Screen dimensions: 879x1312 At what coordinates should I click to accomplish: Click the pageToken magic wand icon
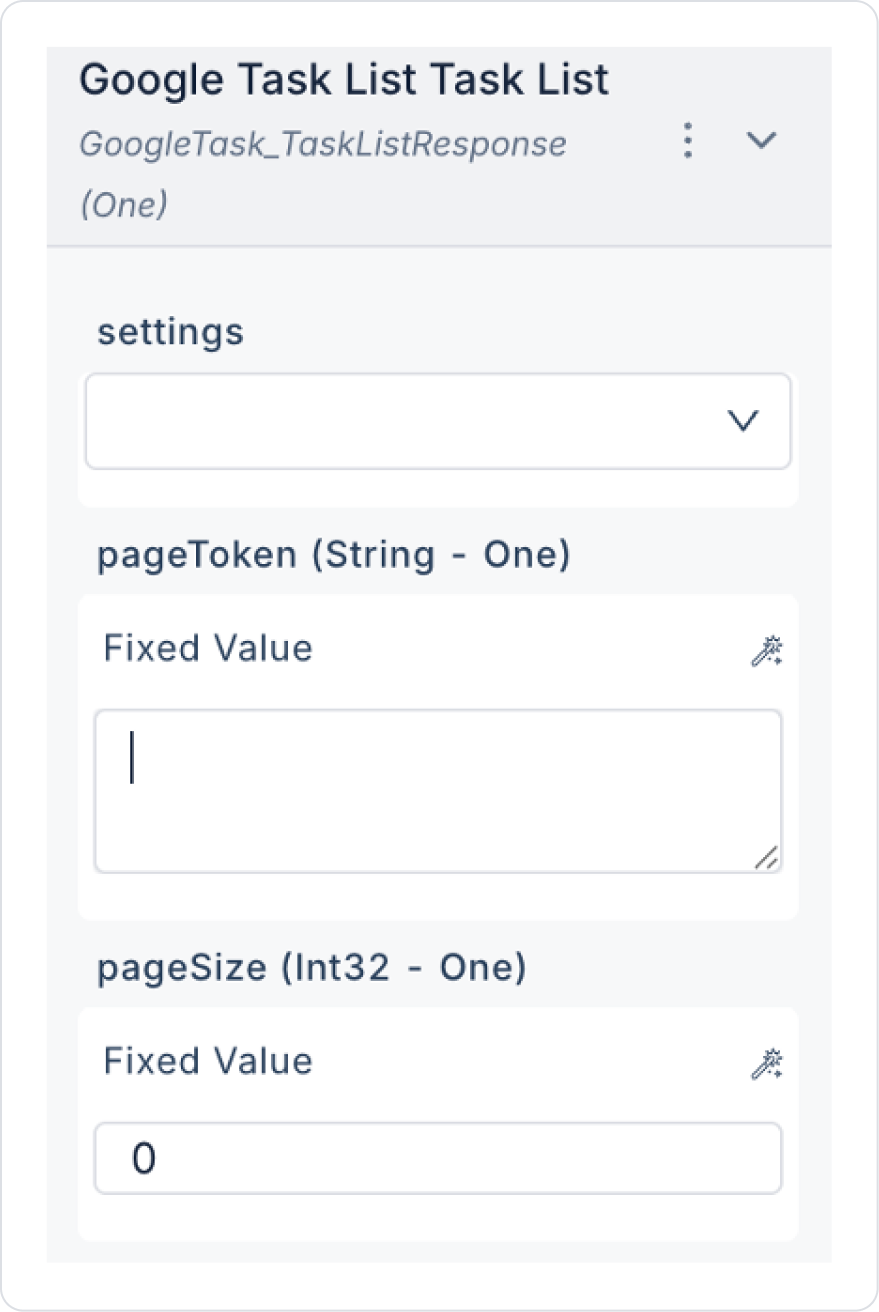click(x=767, y=651)
